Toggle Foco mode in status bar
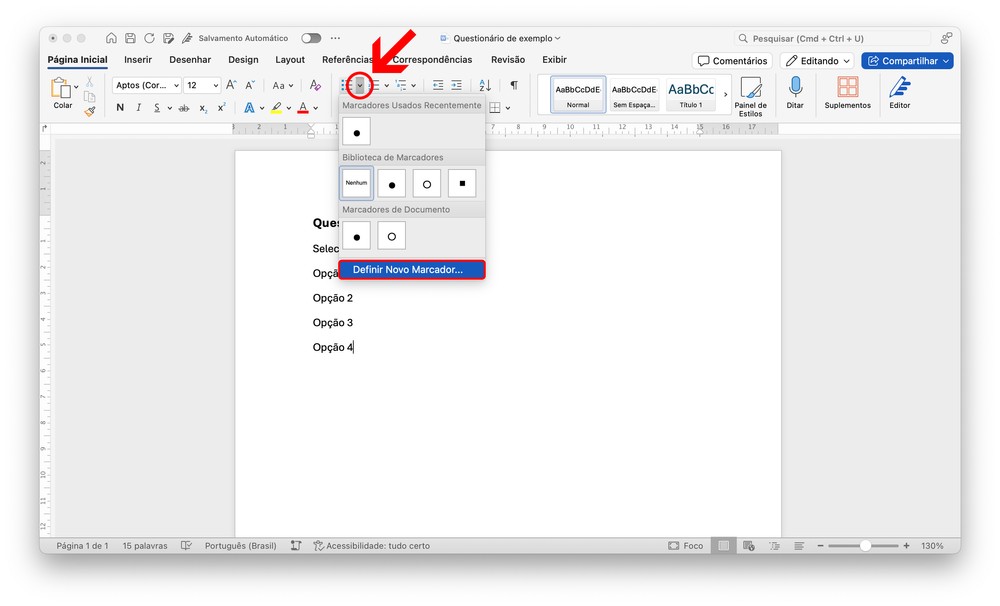The height and width of the screenshot is (606, 1000). [x=685, y=546]
